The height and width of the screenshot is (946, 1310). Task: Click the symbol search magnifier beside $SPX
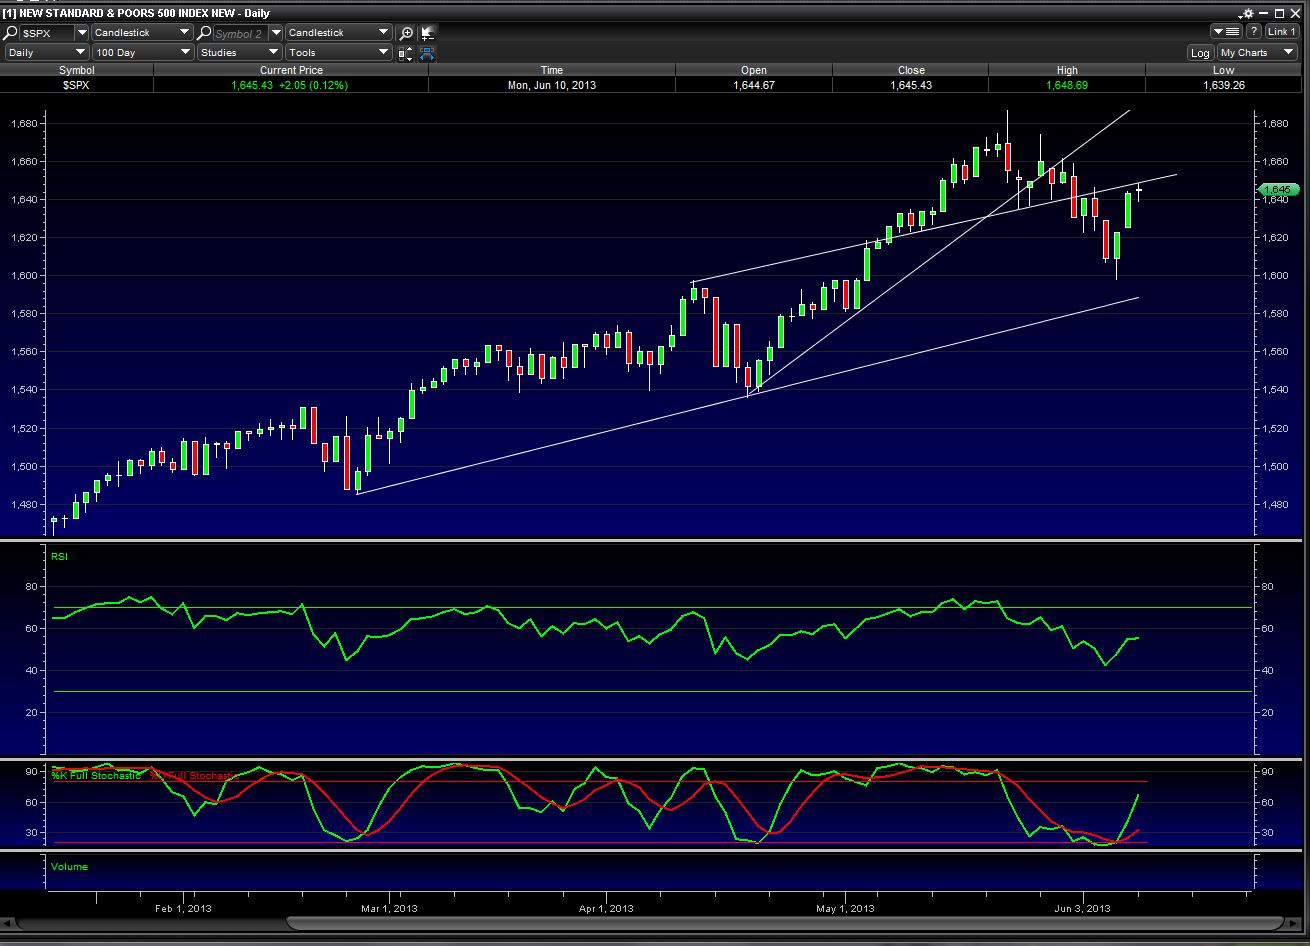(11, 33)
